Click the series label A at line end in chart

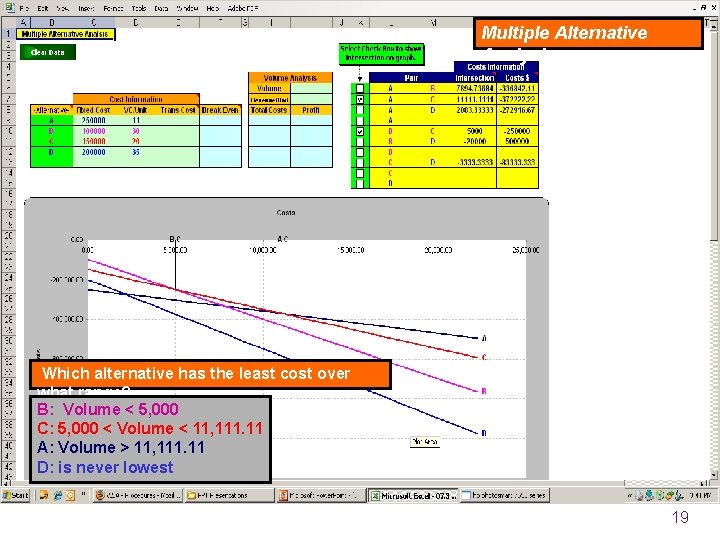point(484,338)
